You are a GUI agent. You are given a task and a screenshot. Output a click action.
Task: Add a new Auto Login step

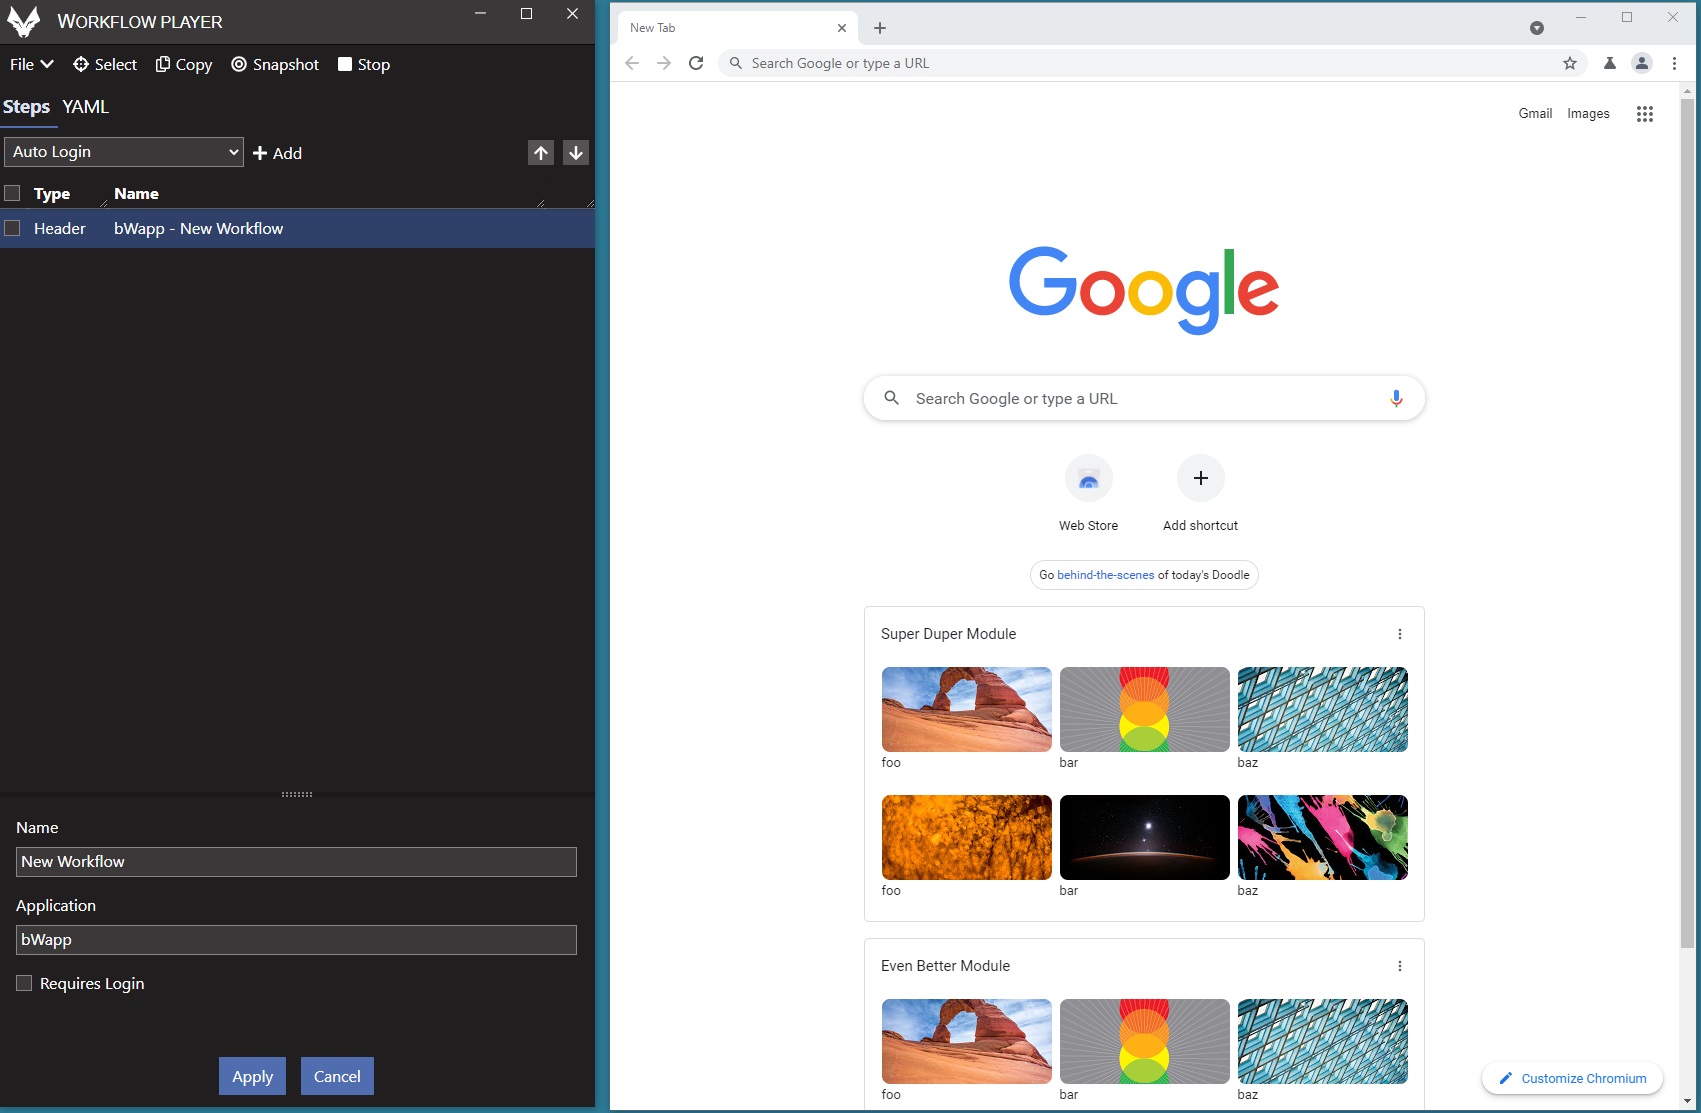pos(277,153)
